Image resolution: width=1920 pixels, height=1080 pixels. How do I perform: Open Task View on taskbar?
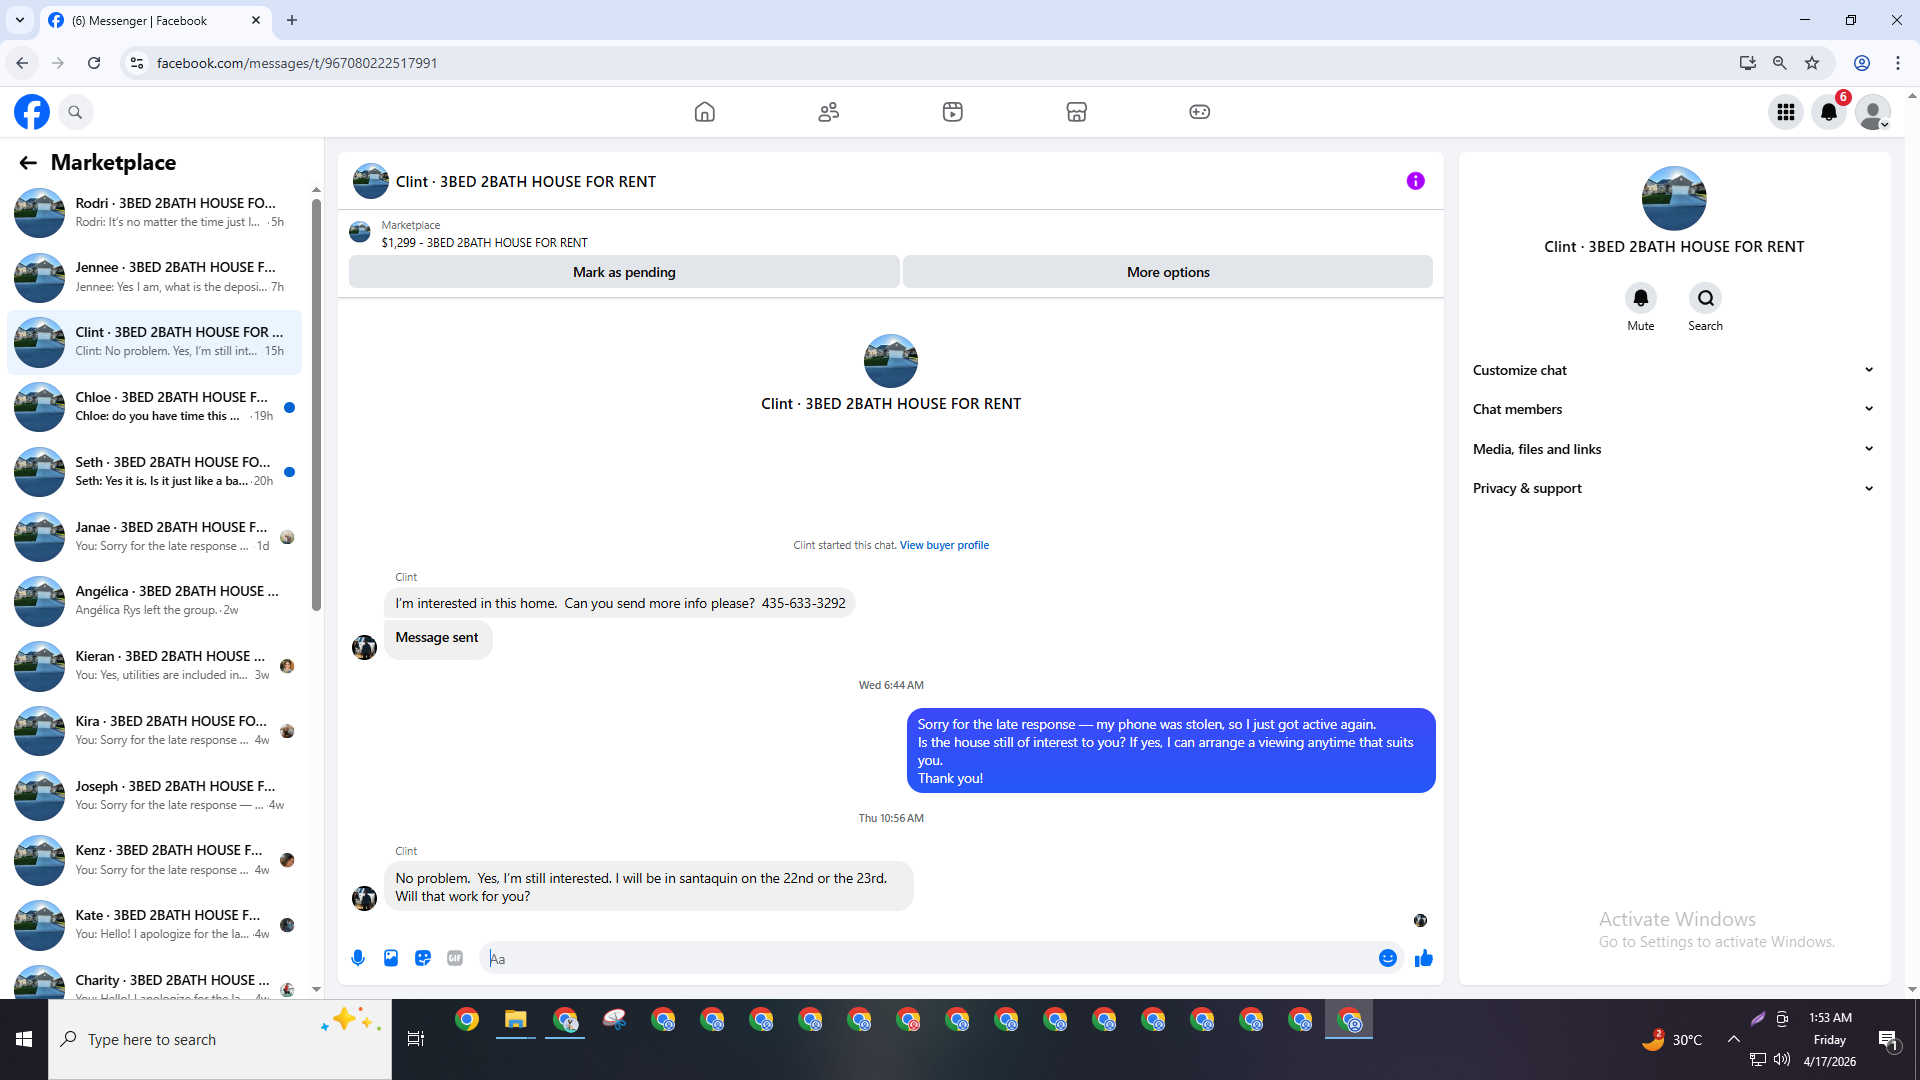416,1039
